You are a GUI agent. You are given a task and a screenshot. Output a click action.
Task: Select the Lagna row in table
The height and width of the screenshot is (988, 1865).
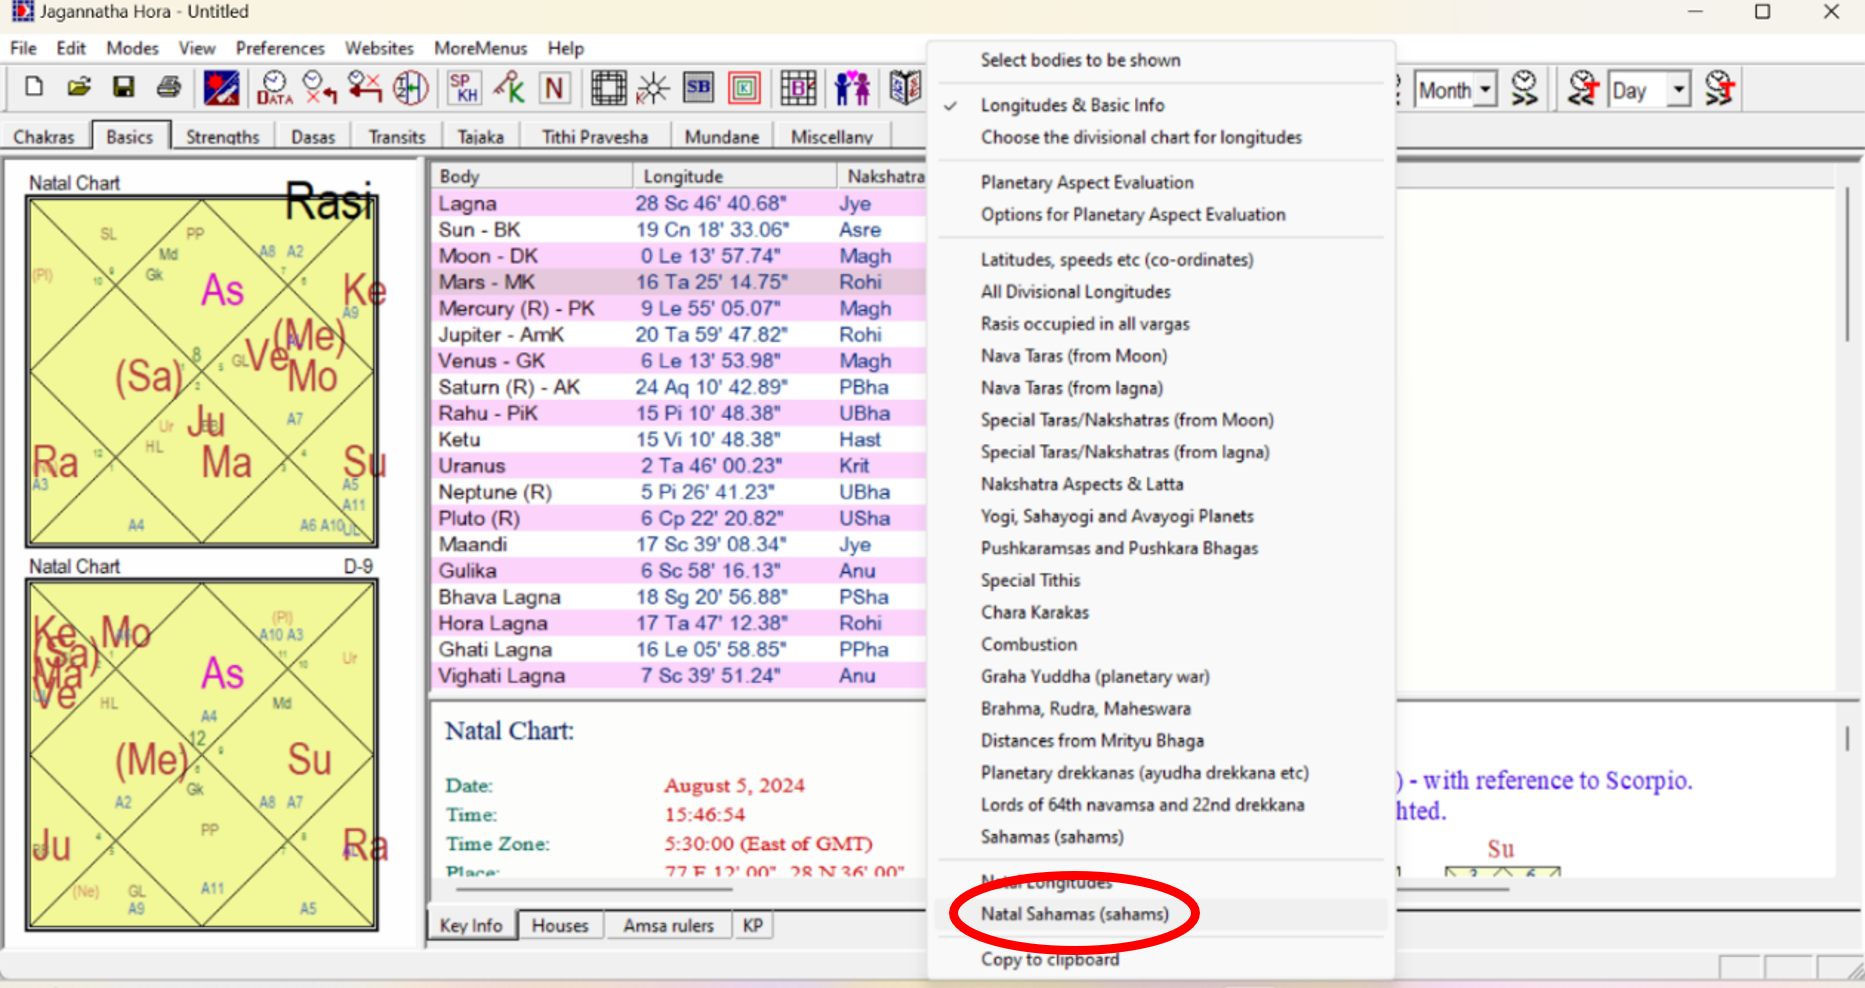click(680, 203)
